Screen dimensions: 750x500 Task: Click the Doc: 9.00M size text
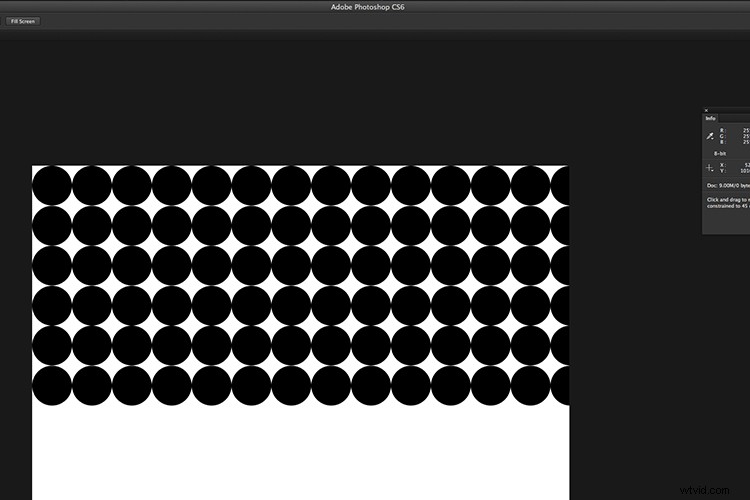coord(728,185)
